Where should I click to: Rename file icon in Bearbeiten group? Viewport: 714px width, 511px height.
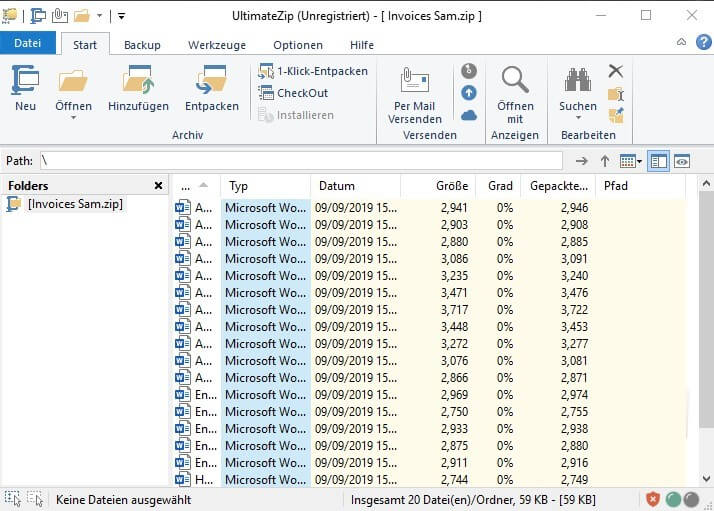pyautogui.click(x=616, y=94)
